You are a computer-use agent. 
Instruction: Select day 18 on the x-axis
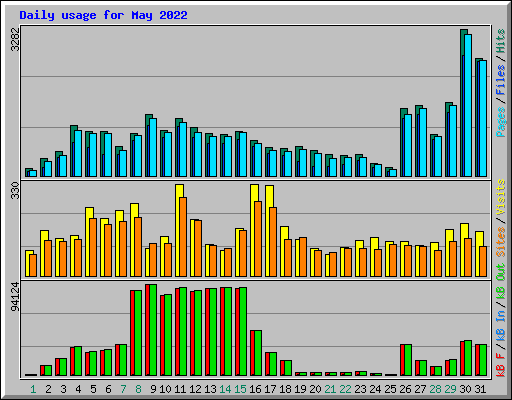click(x=285, y=389)
